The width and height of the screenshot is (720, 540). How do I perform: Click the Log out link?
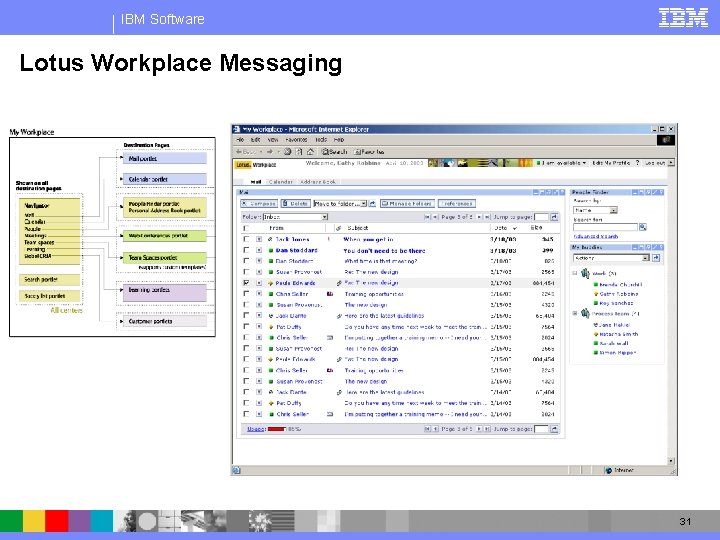[655, 163]
